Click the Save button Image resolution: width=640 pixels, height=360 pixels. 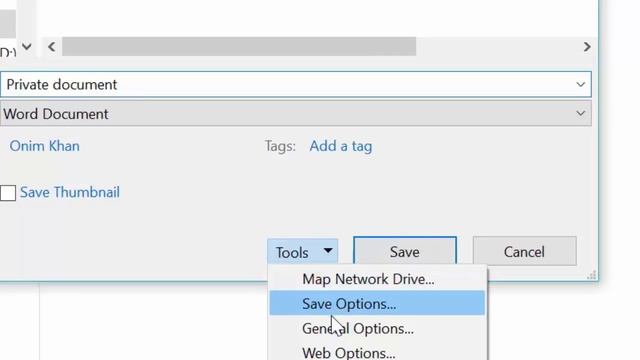[404, 251]
